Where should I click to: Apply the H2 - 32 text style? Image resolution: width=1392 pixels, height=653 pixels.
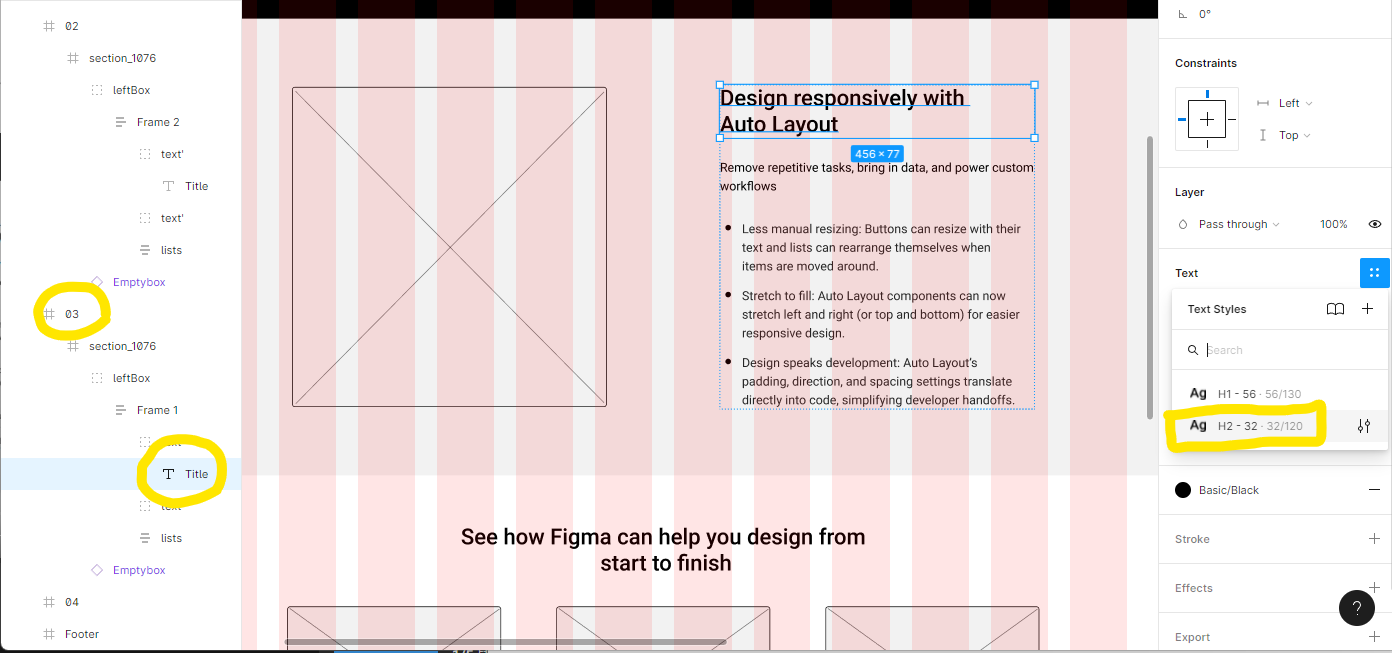point(1281,426)
